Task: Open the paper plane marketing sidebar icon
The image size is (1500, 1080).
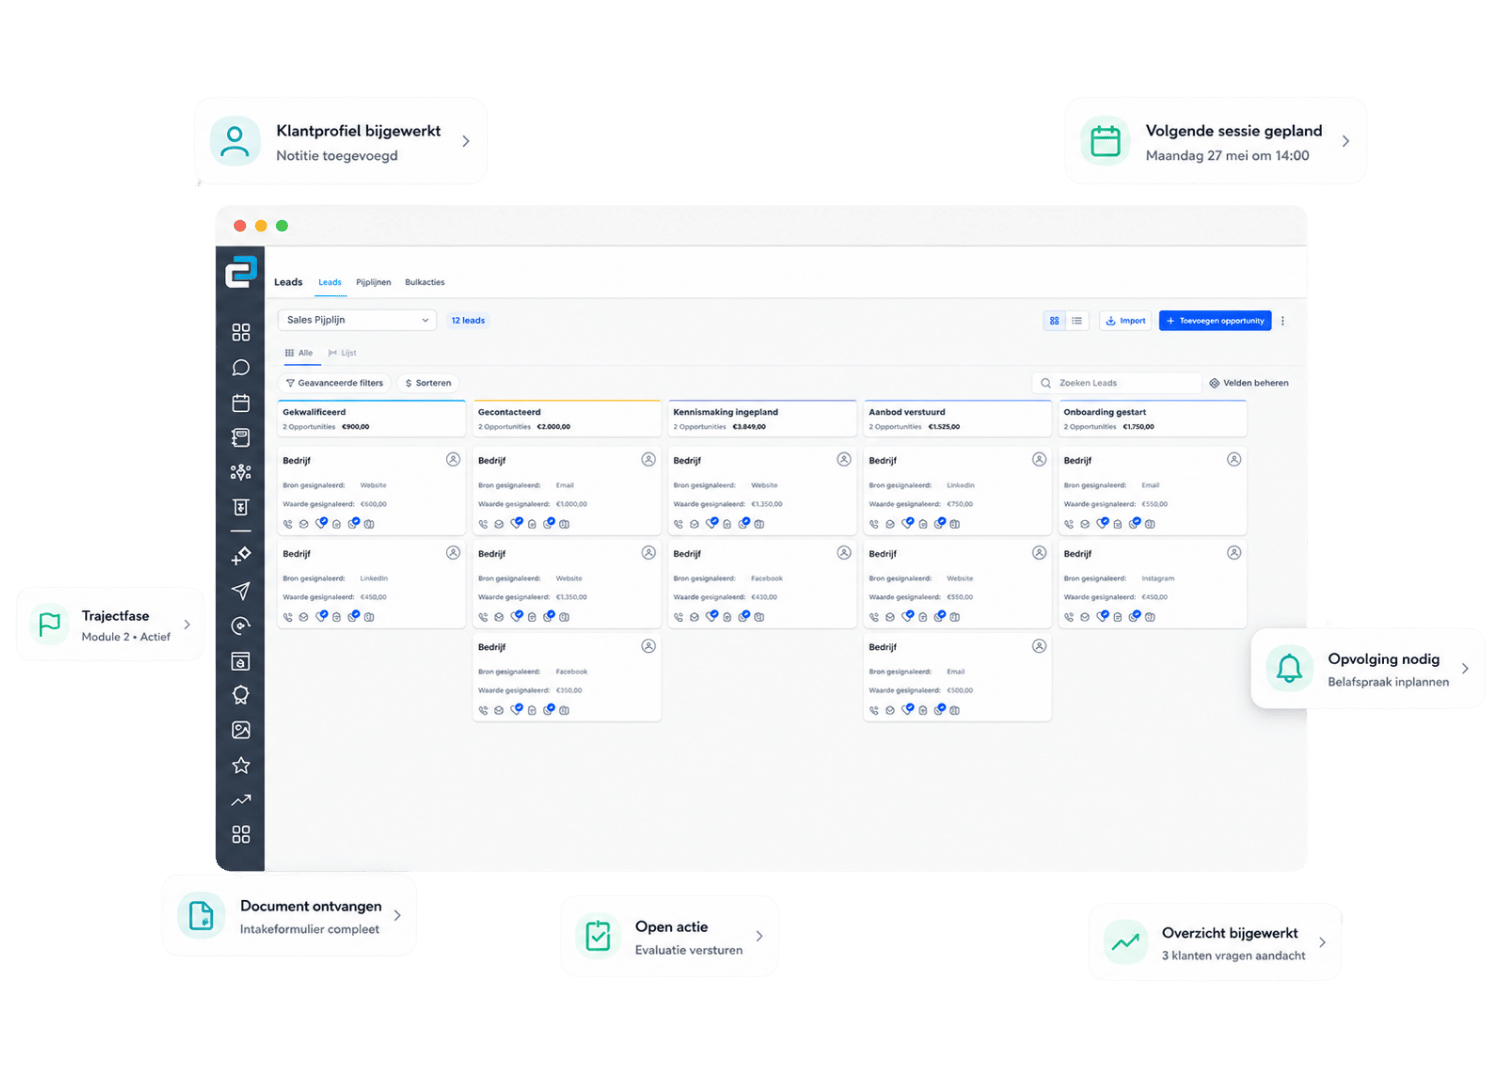Action: [x=241, y=591]
